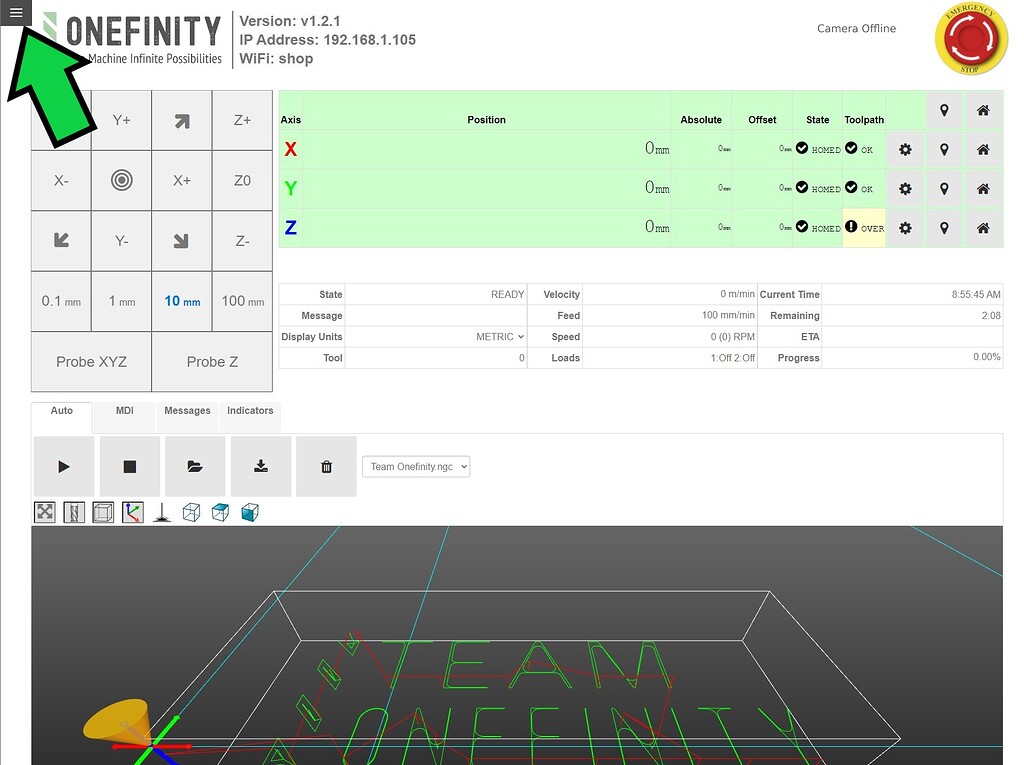Open the hamburger menu
1024x765 pixels.
point(16,12)
